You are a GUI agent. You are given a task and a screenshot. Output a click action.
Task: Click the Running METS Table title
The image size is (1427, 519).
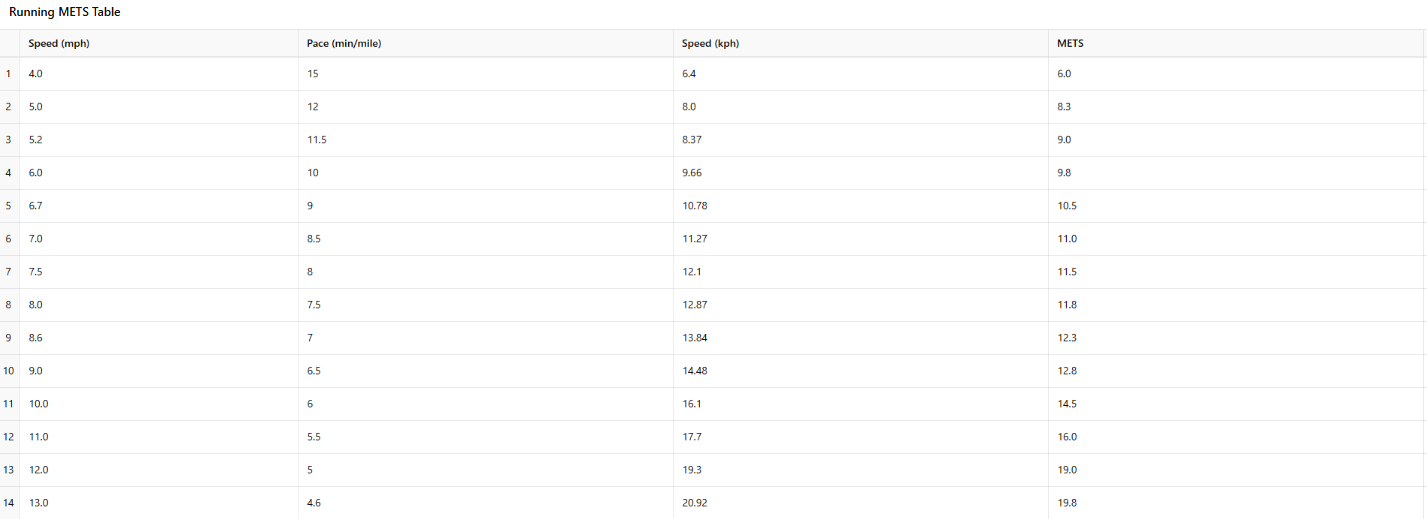(65, 12)
